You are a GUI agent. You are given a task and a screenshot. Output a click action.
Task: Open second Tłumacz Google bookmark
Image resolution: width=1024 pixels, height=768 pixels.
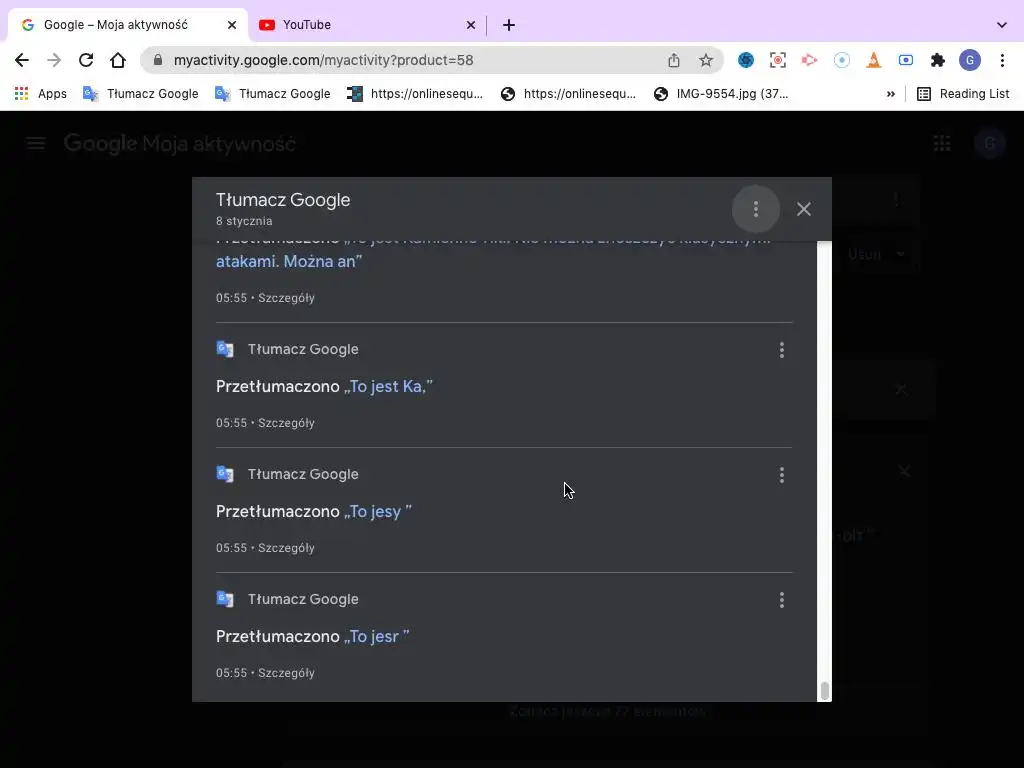[272, 93]
